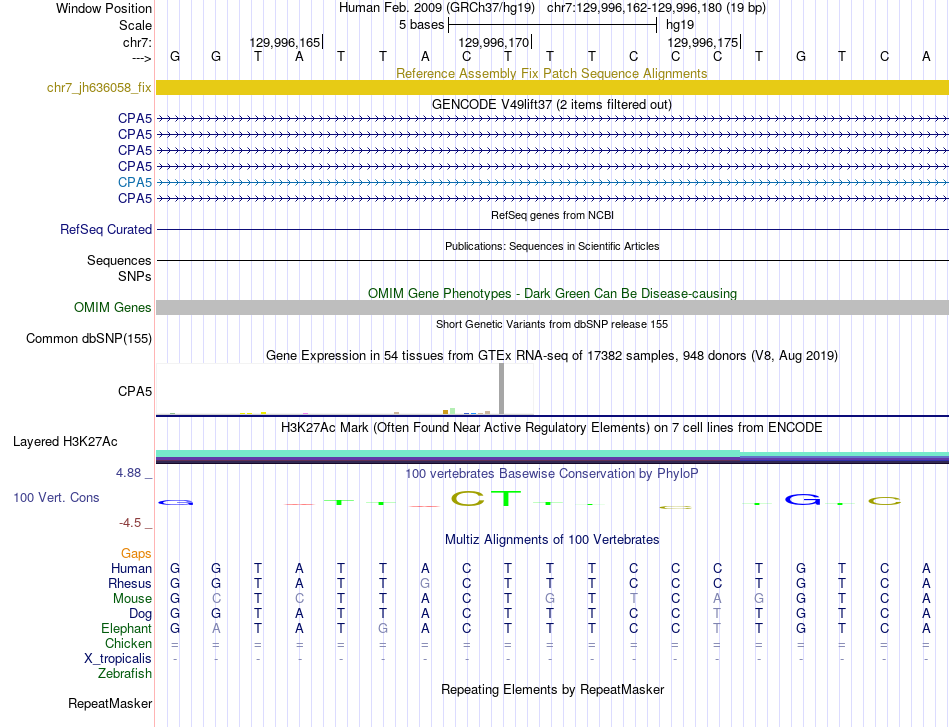Click the 100 Vert. Cons label
The image size is (950, 727).
[x=56, y=497]
